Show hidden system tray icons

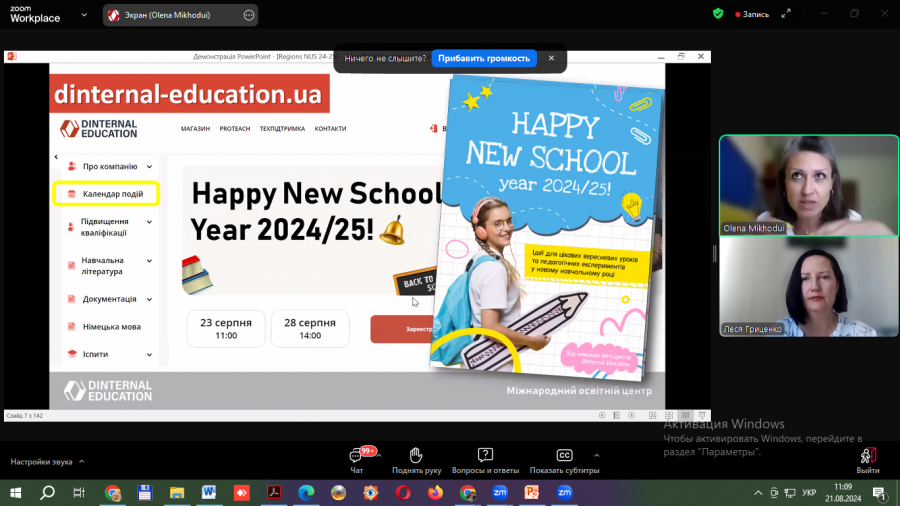758,493
